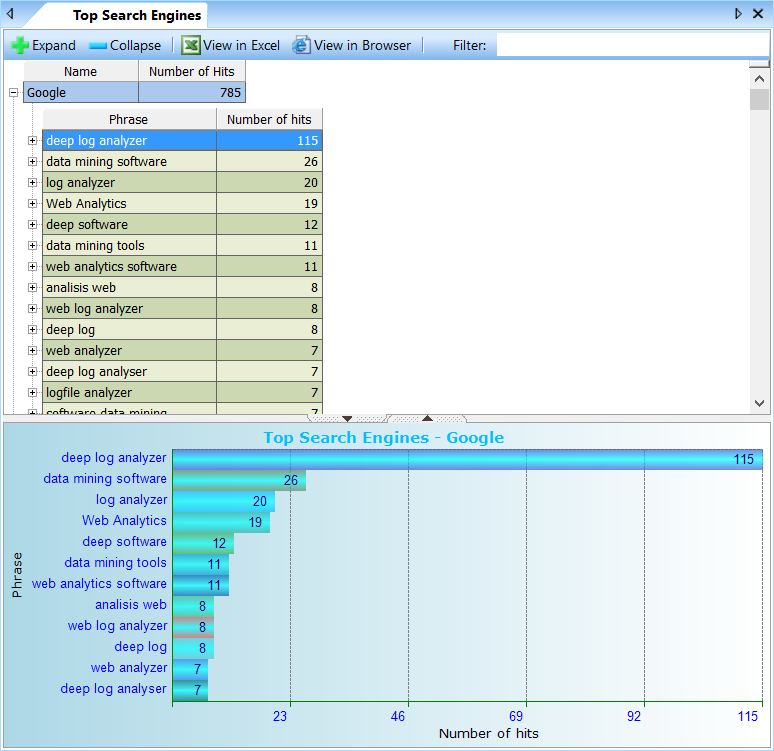Expand the web analytics software row
This screenshot has width=774, height=751.
pos(33,267)
